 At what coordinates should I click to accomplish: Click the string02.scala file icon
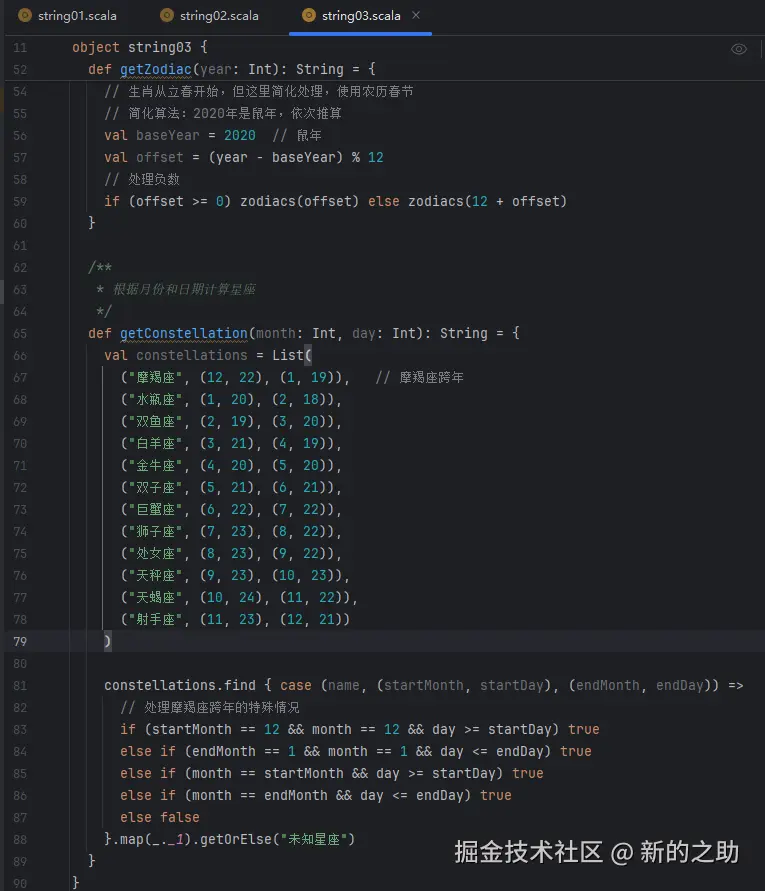(x=167, y=15)
